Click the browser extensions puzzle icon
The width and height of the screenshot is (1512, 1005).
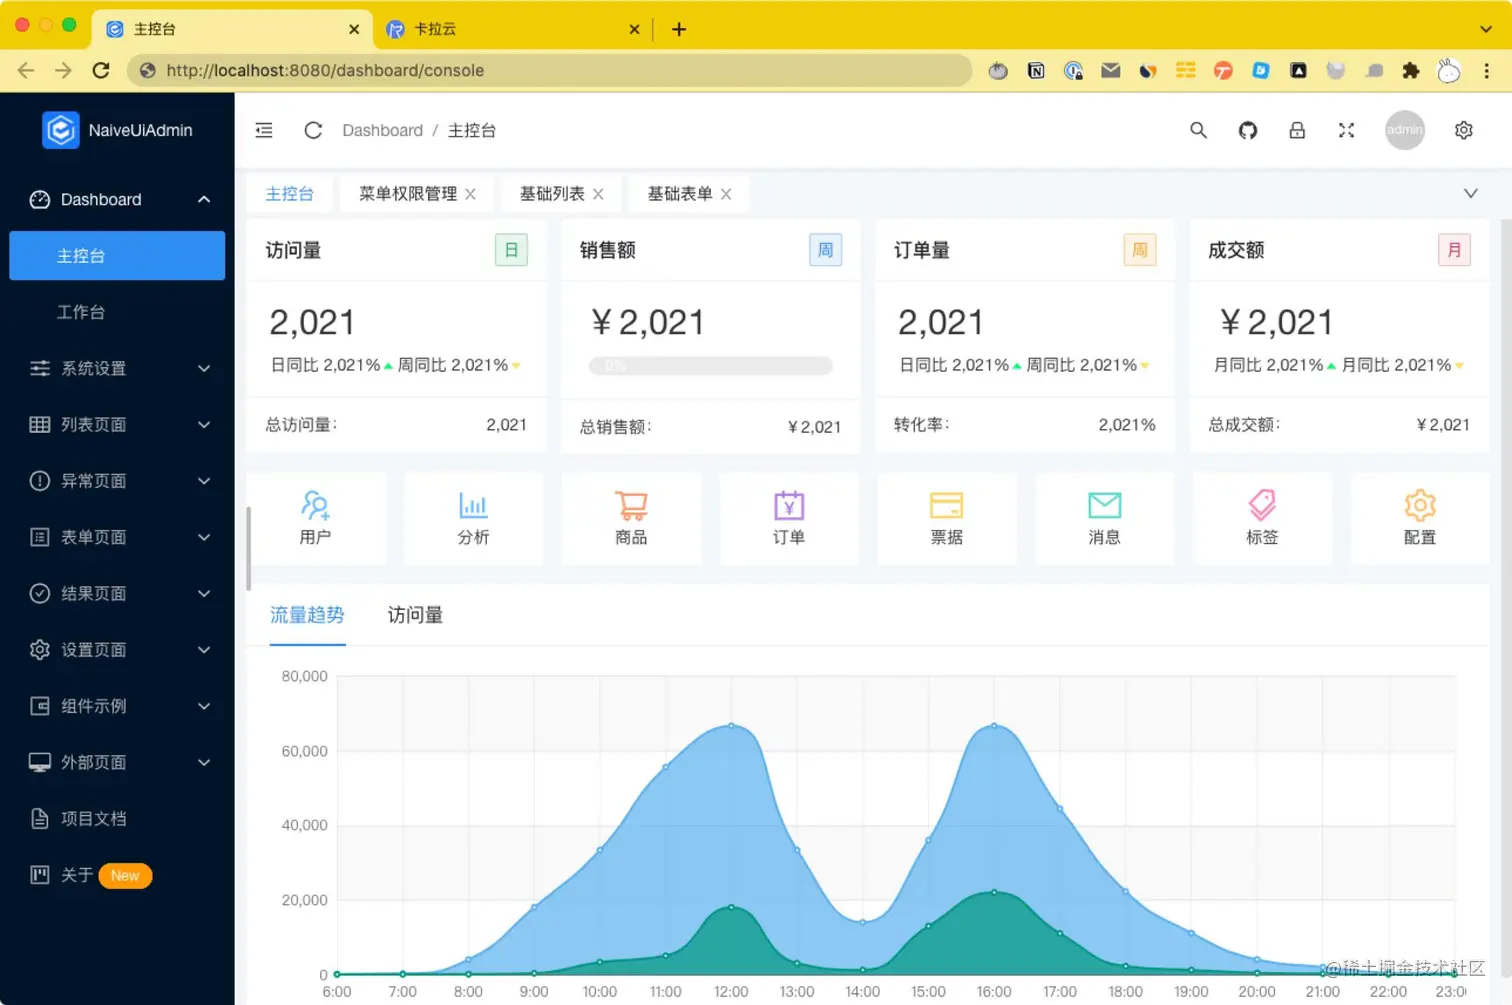1410,70
